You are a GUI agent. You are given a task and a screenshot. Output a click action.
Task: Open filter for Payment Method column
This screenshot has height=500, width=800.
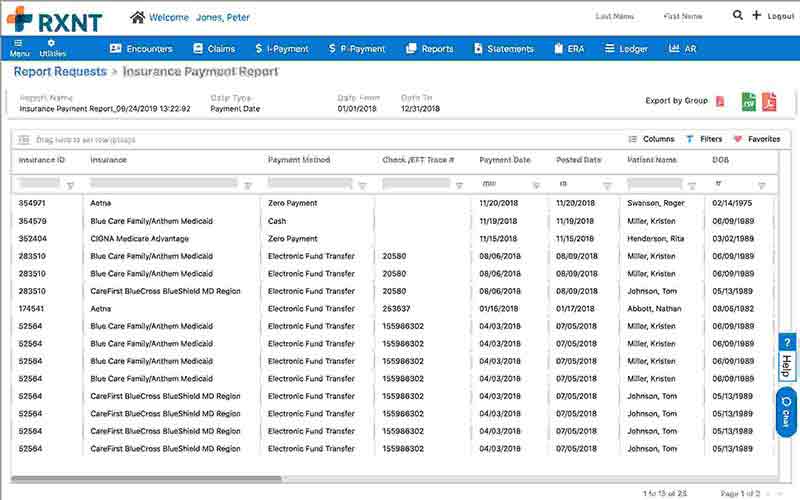point(362,185)
